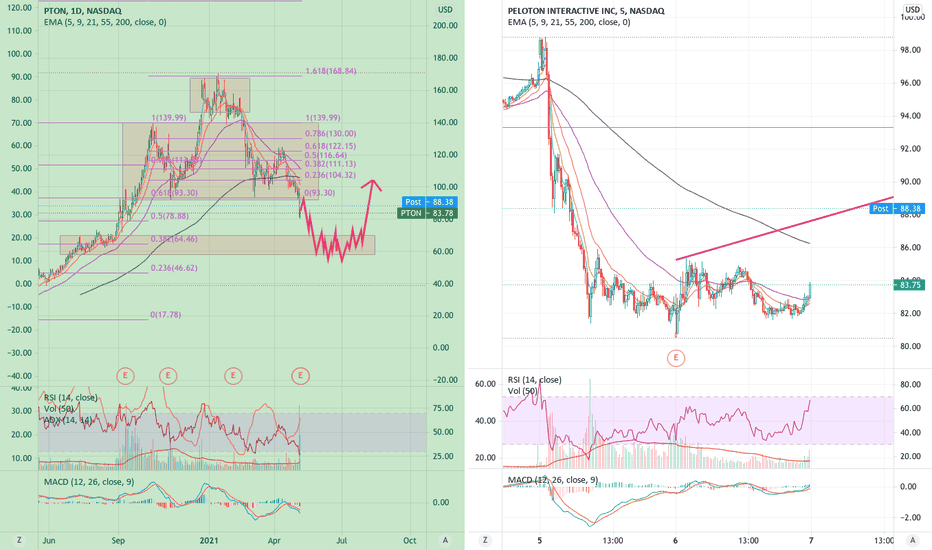Select MACD legend on Peloton 5-minute chart
932x550 pixels.
(553, 480)
